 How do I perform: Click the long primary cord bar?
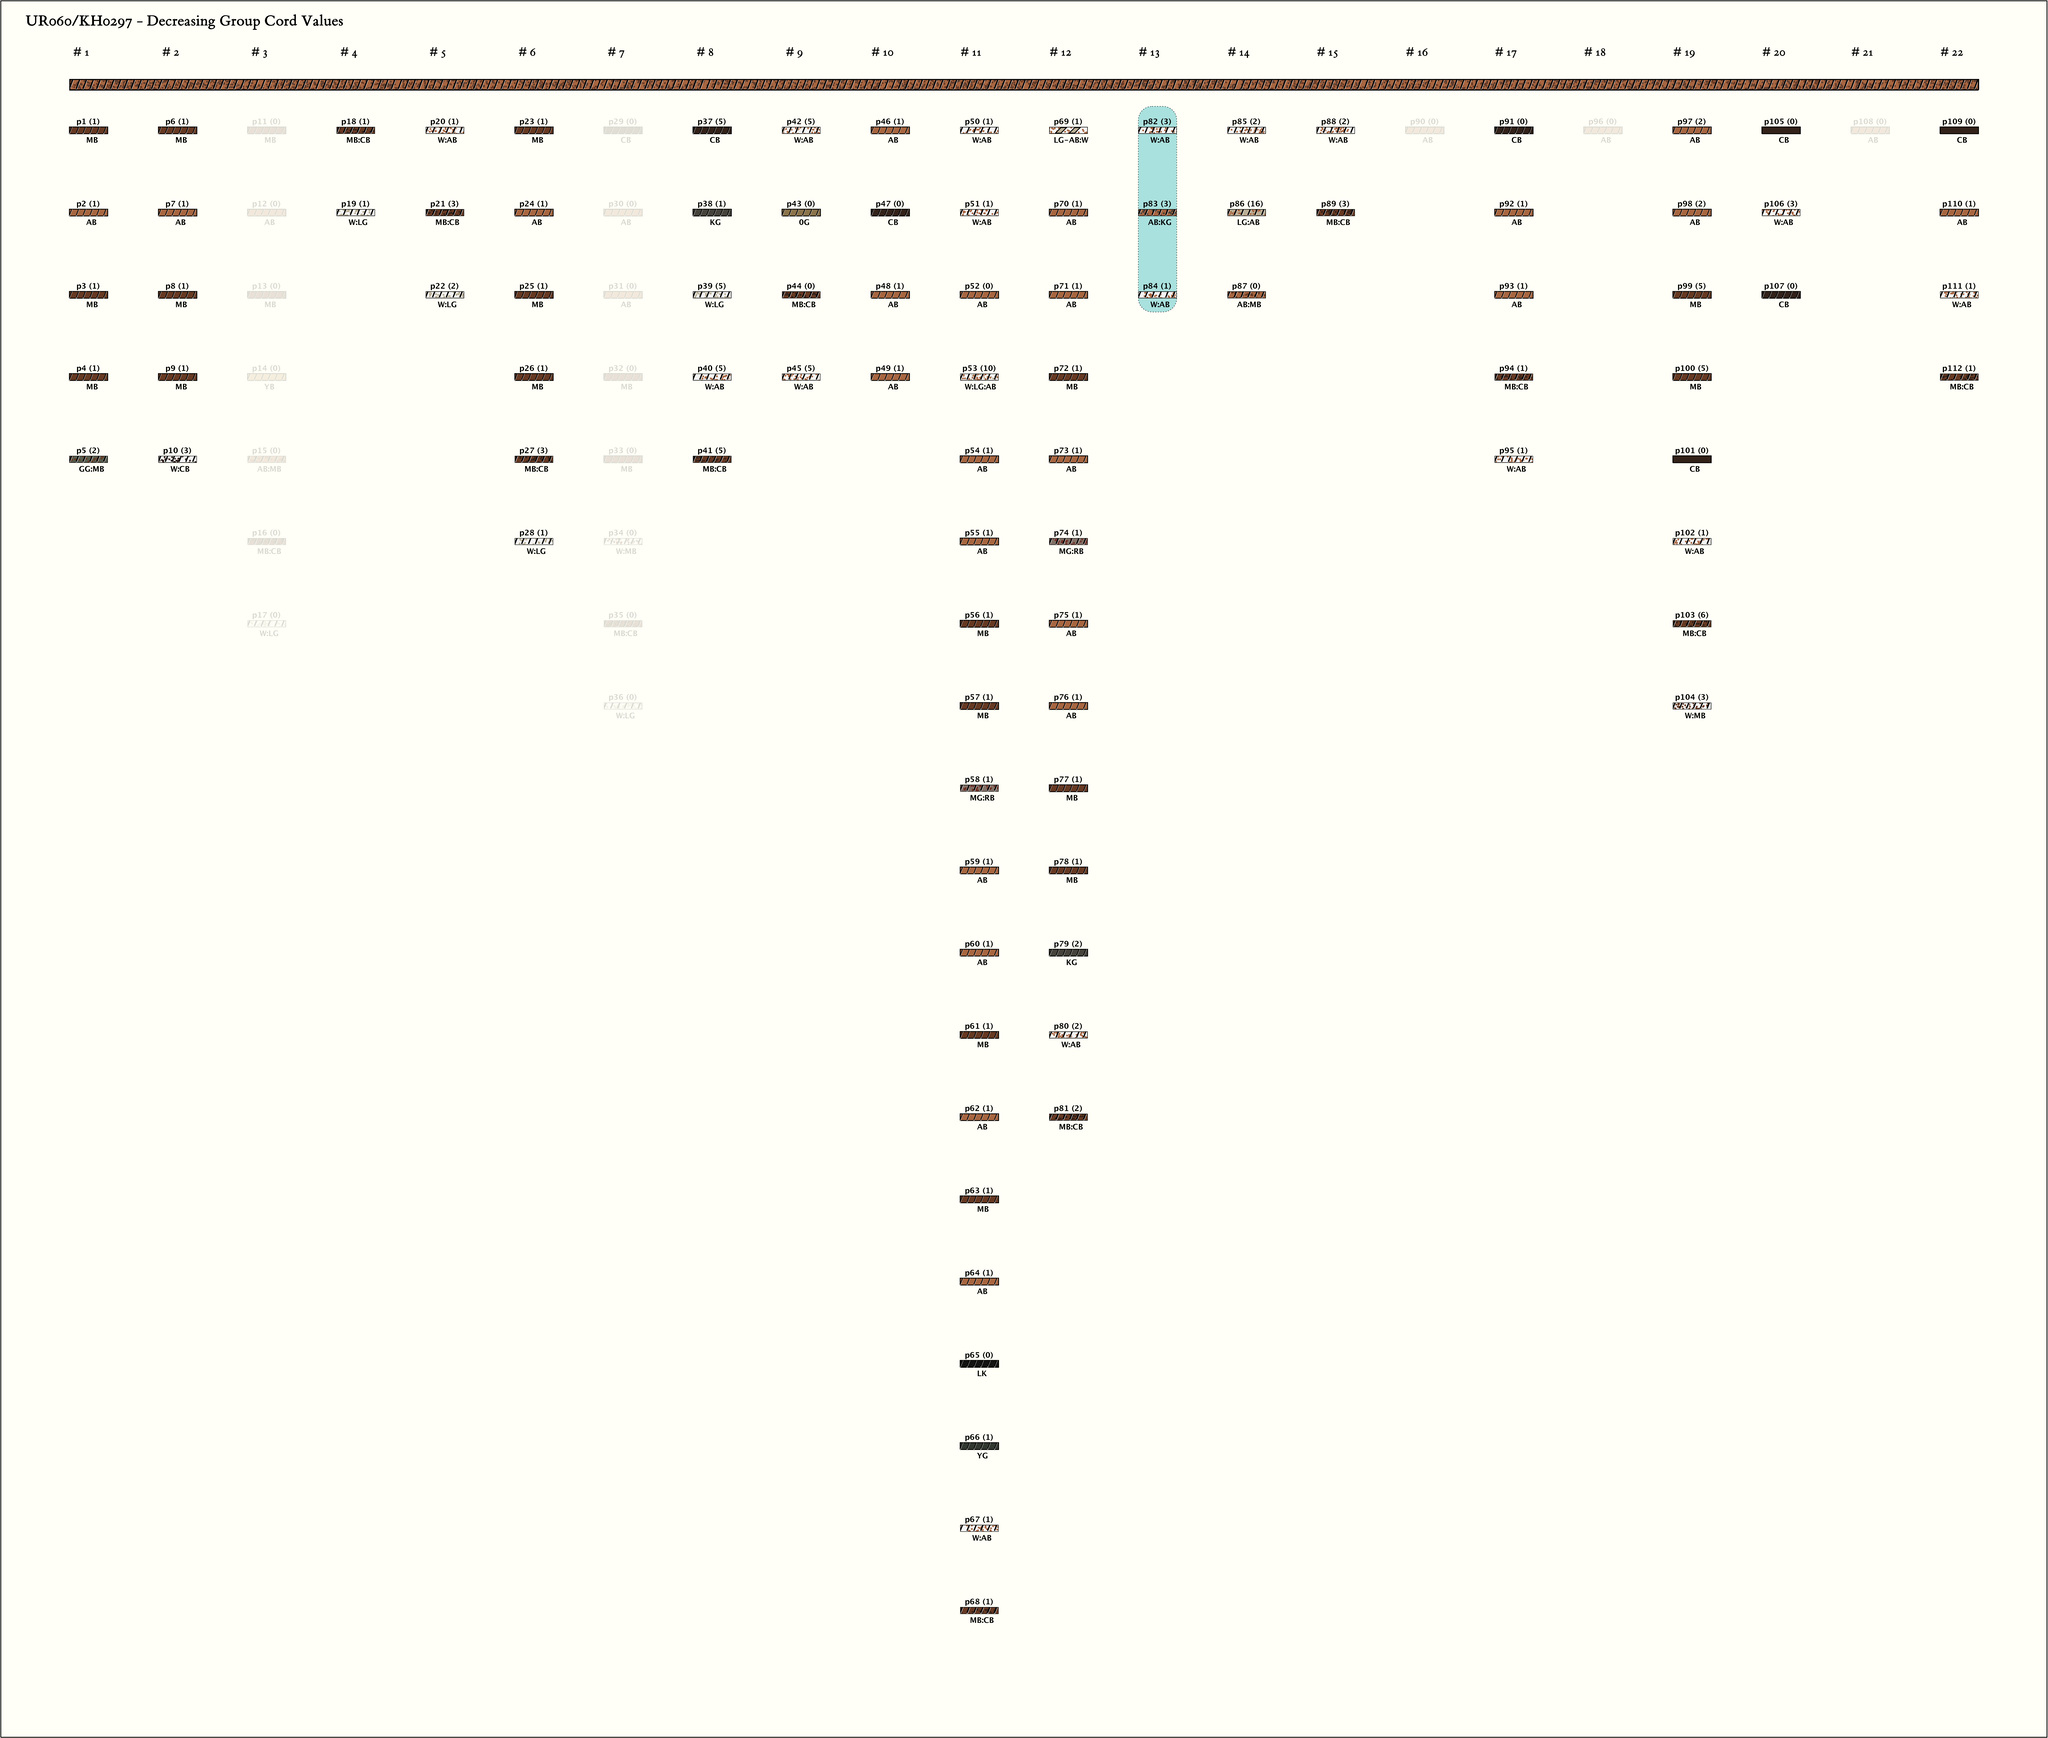[x=1024, y=85]
